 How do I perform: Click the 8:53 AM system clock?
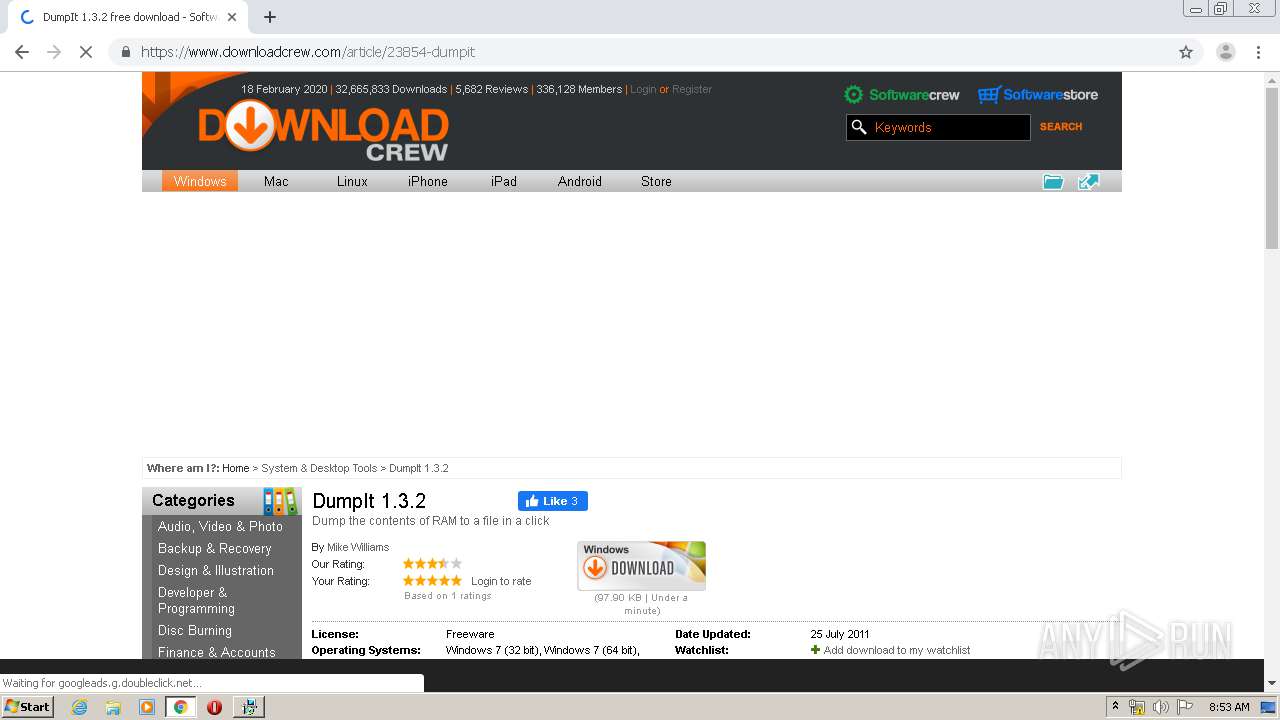1229,707
